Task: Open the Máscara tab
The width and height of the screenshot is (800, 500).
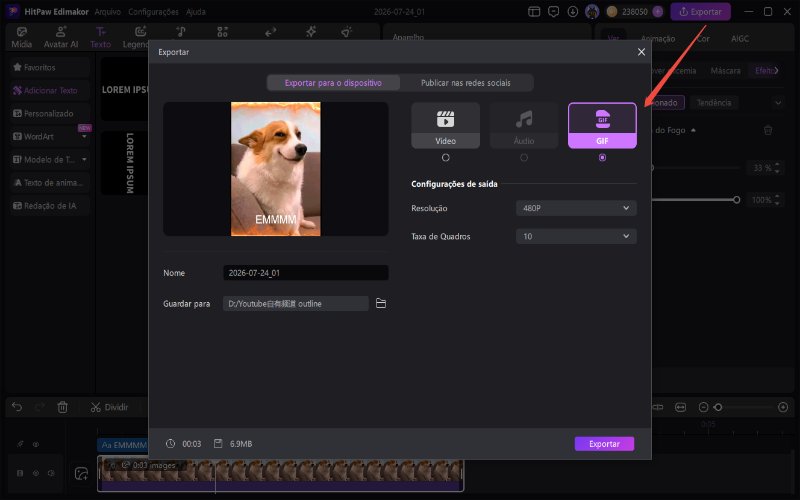Action: (x=726, y=70)
